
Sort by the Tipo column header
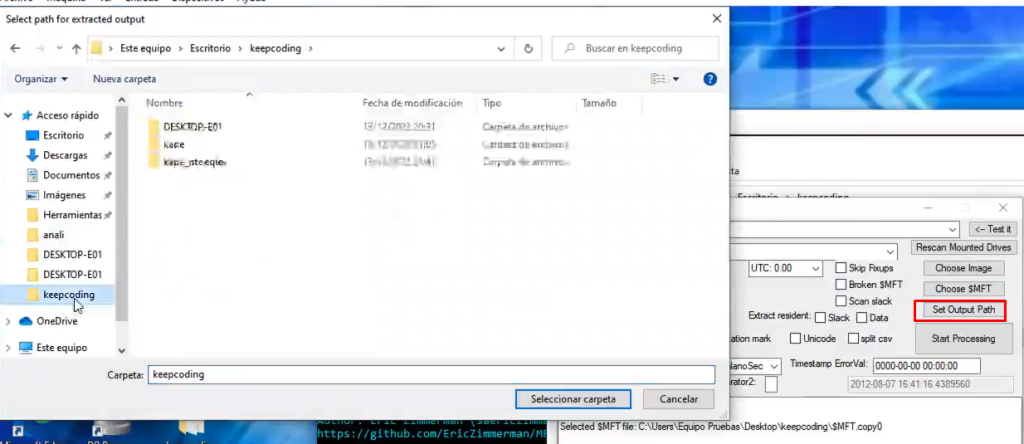(492, 103)
